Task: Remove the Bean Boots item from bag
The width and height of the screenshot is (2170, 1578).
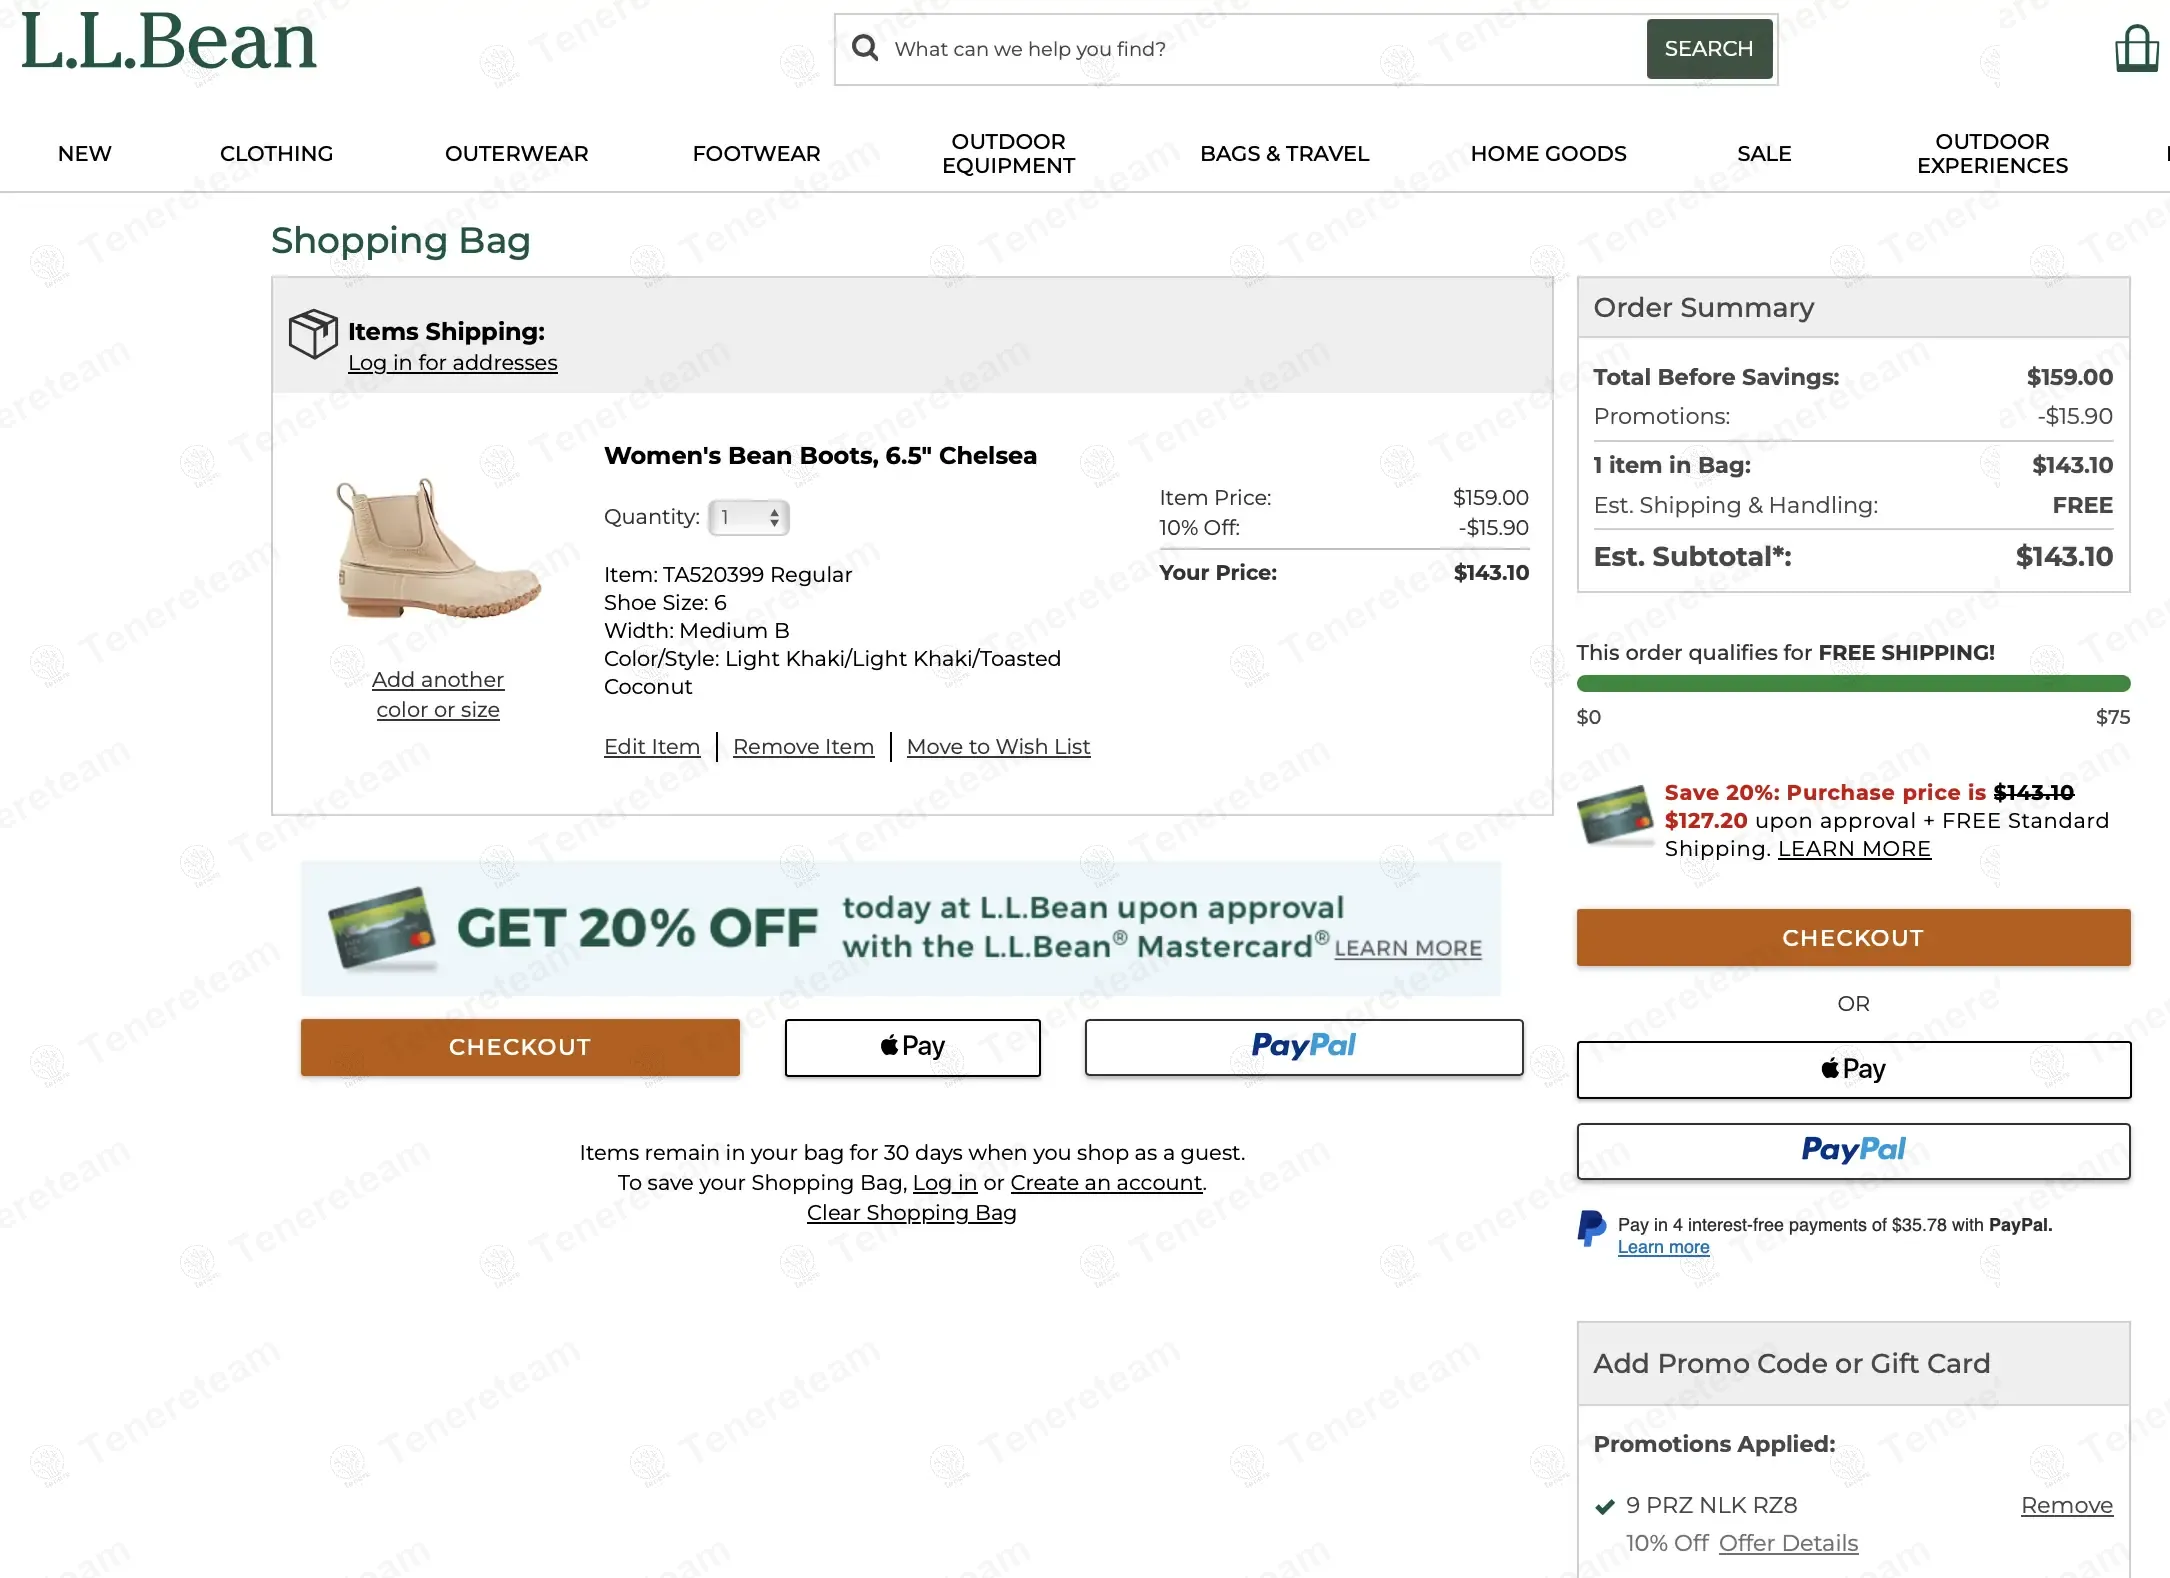Action: click(x=803, y=747)
